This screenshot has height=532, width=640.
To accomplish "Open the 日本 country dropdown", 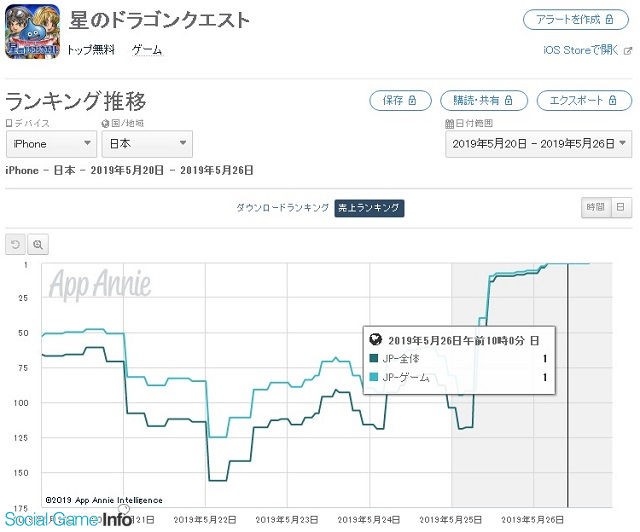I will click(x=147, y=144).
